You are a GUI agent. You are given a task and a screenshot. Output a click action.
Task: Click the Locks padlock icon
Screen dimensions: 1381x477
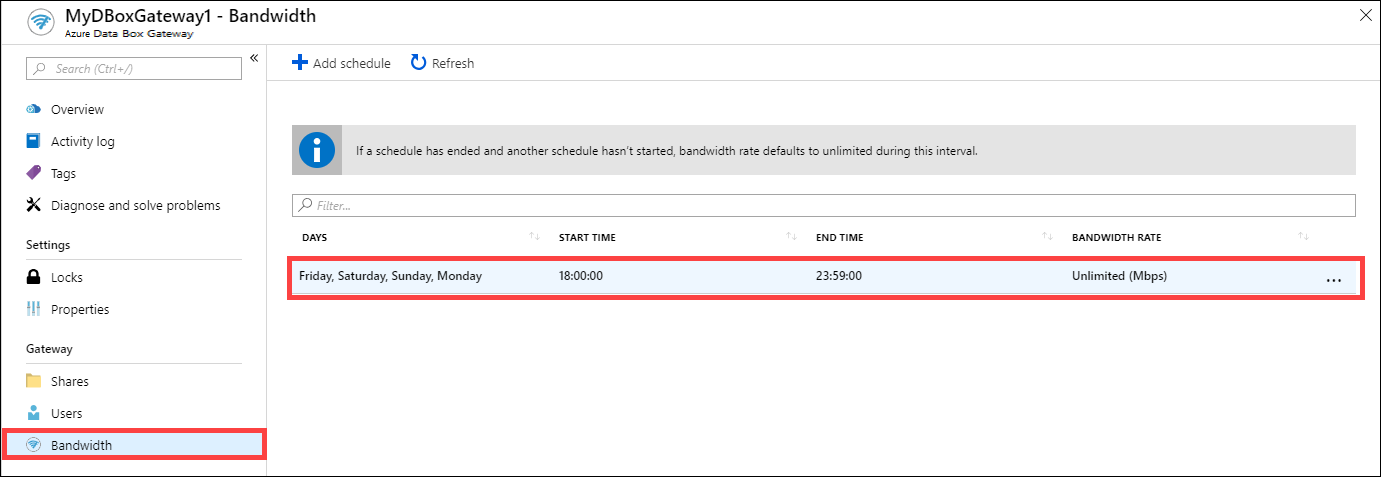33,277
